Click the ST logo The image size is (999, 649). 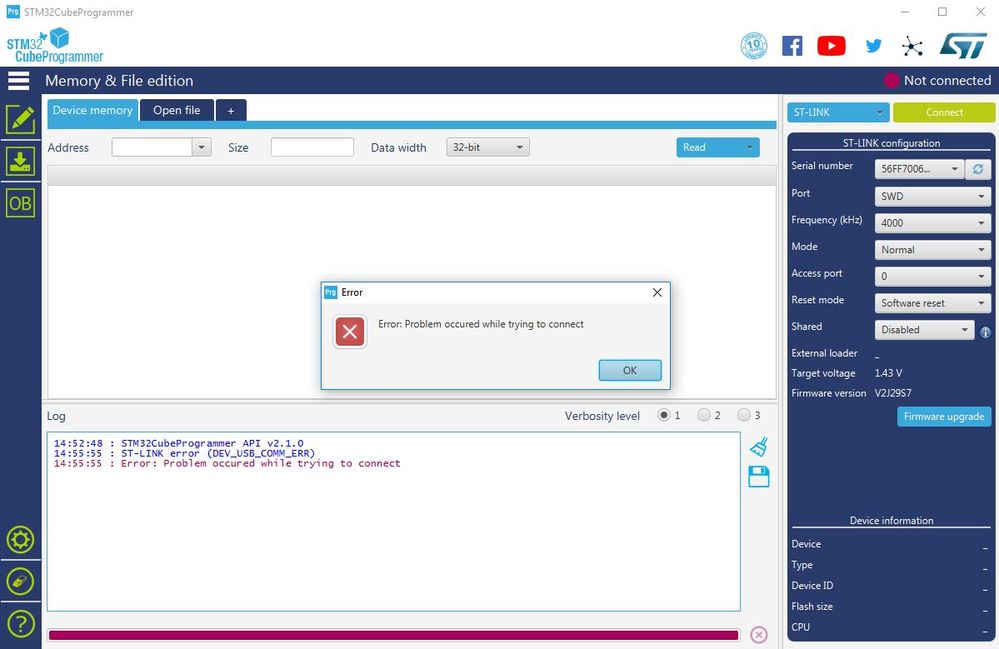tap(963, 46)
